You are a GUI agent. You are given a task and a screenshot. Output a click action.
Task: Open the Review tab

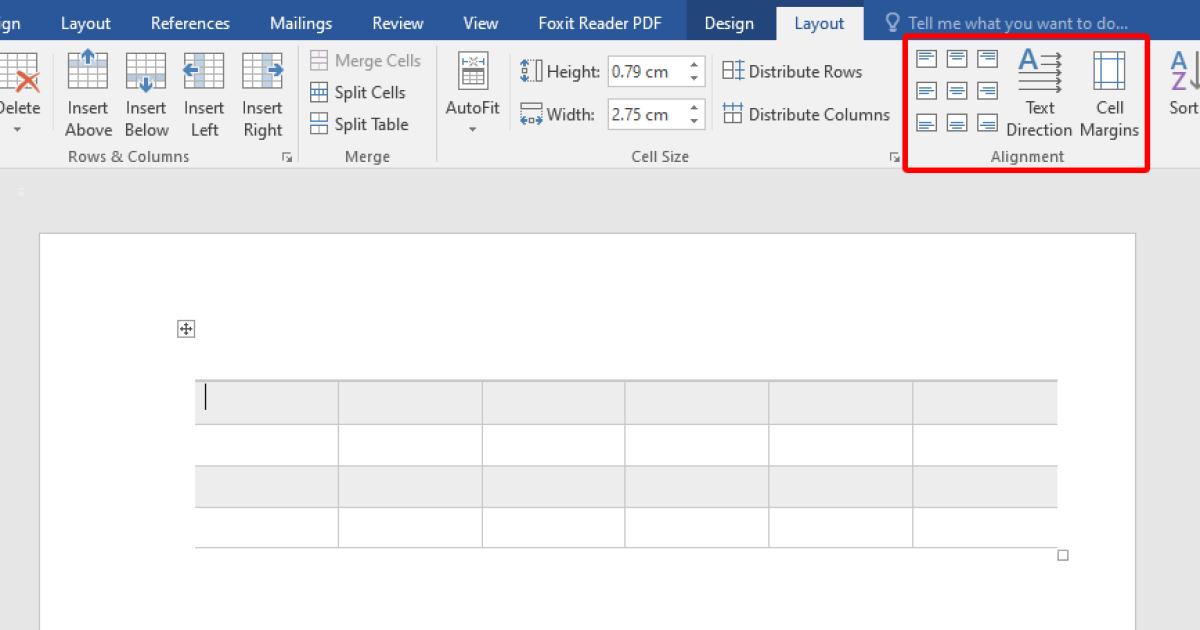pyautogui.click(x=398, y=23)
